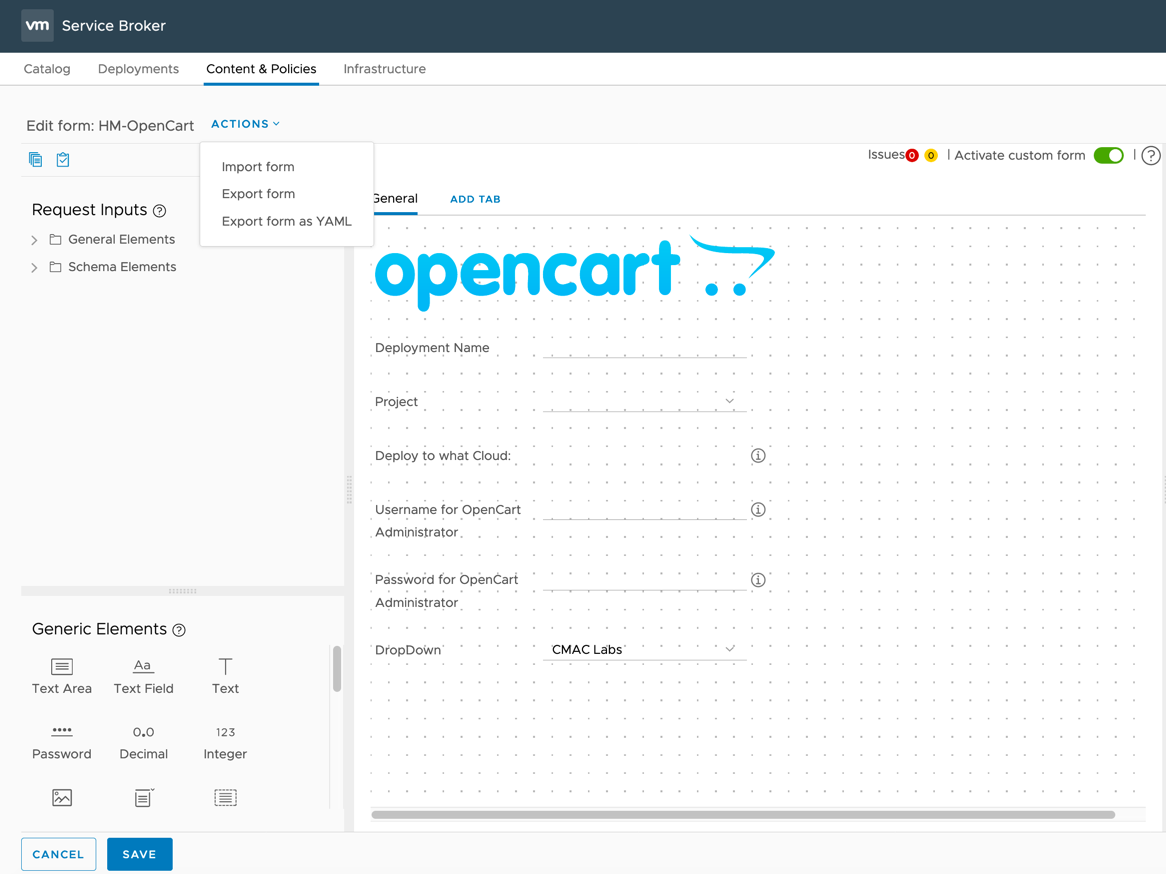
Task: Select the Image element icon
Action: [x=62, y=798]
